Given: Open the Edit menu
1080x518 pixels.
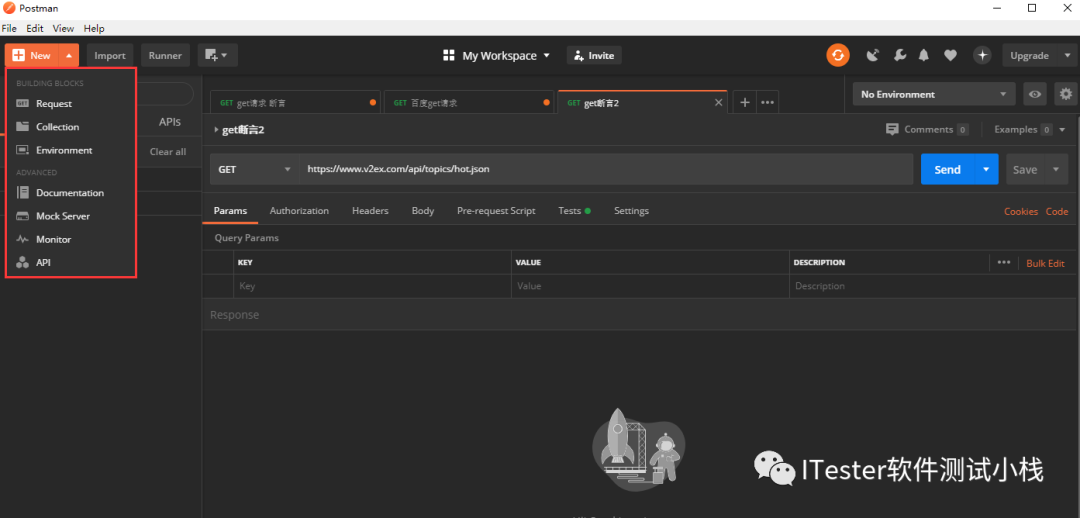Looking at the screenshot, I should click(x=34, y=28).
